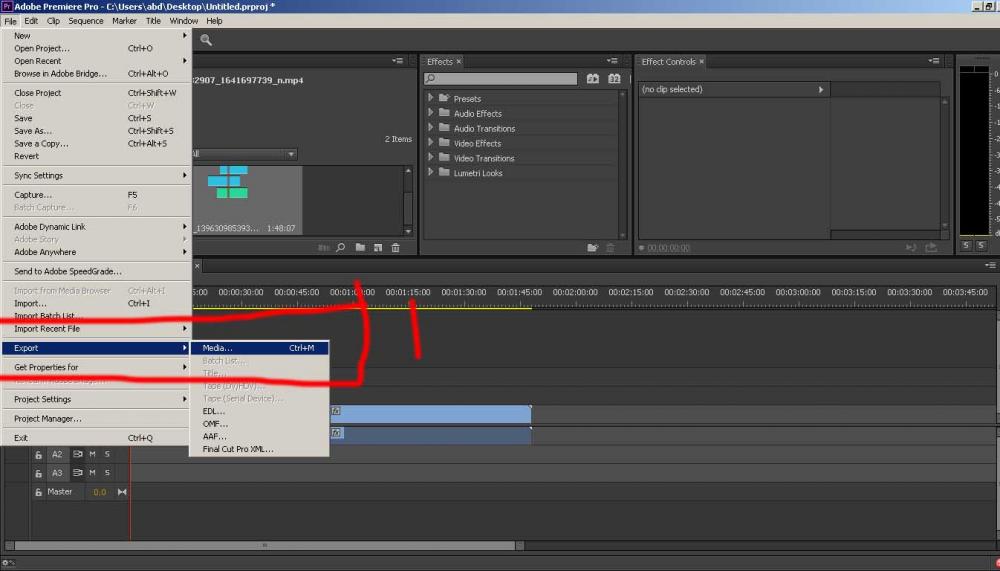Click Accelerated Effects filter icon in Effects panel
Screen dimensions: 1000x571
coord(593,78)
